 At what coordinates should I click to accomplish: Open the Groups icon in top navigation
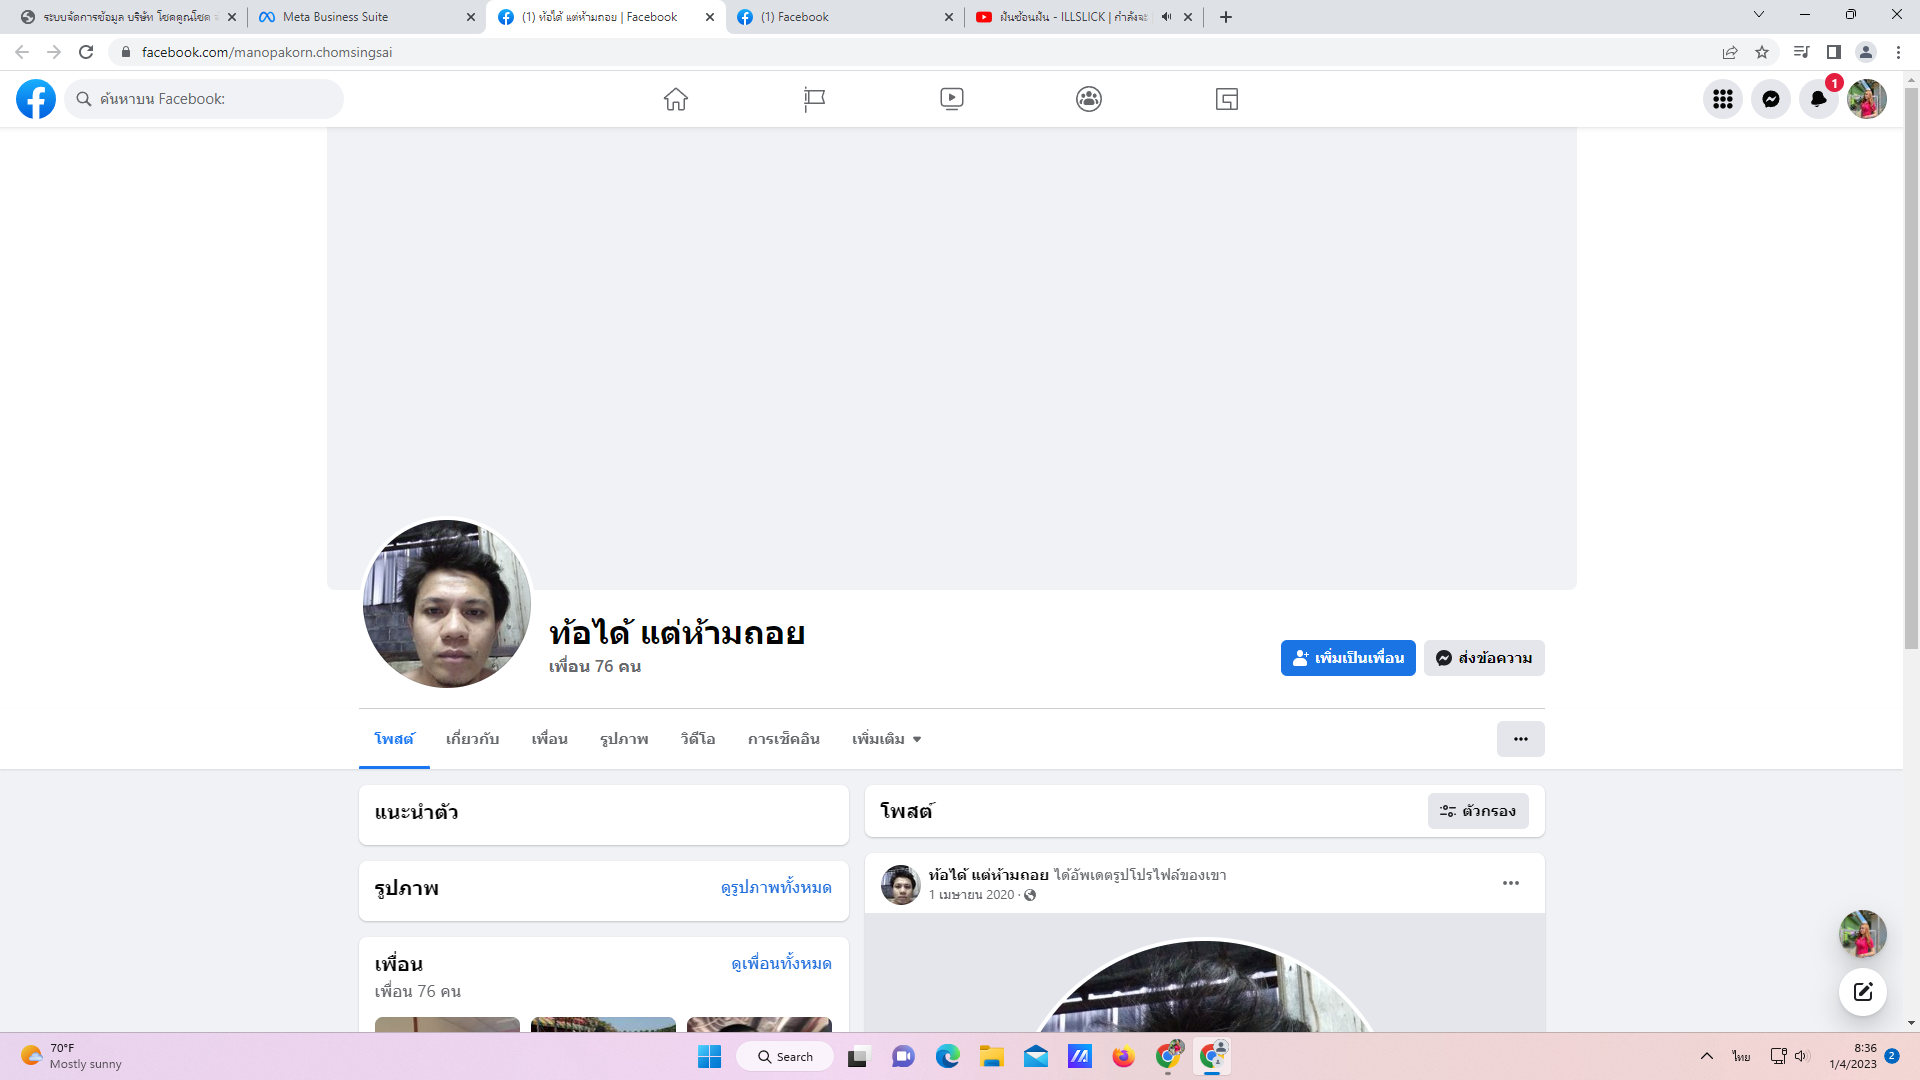[x=1089, y=99]
